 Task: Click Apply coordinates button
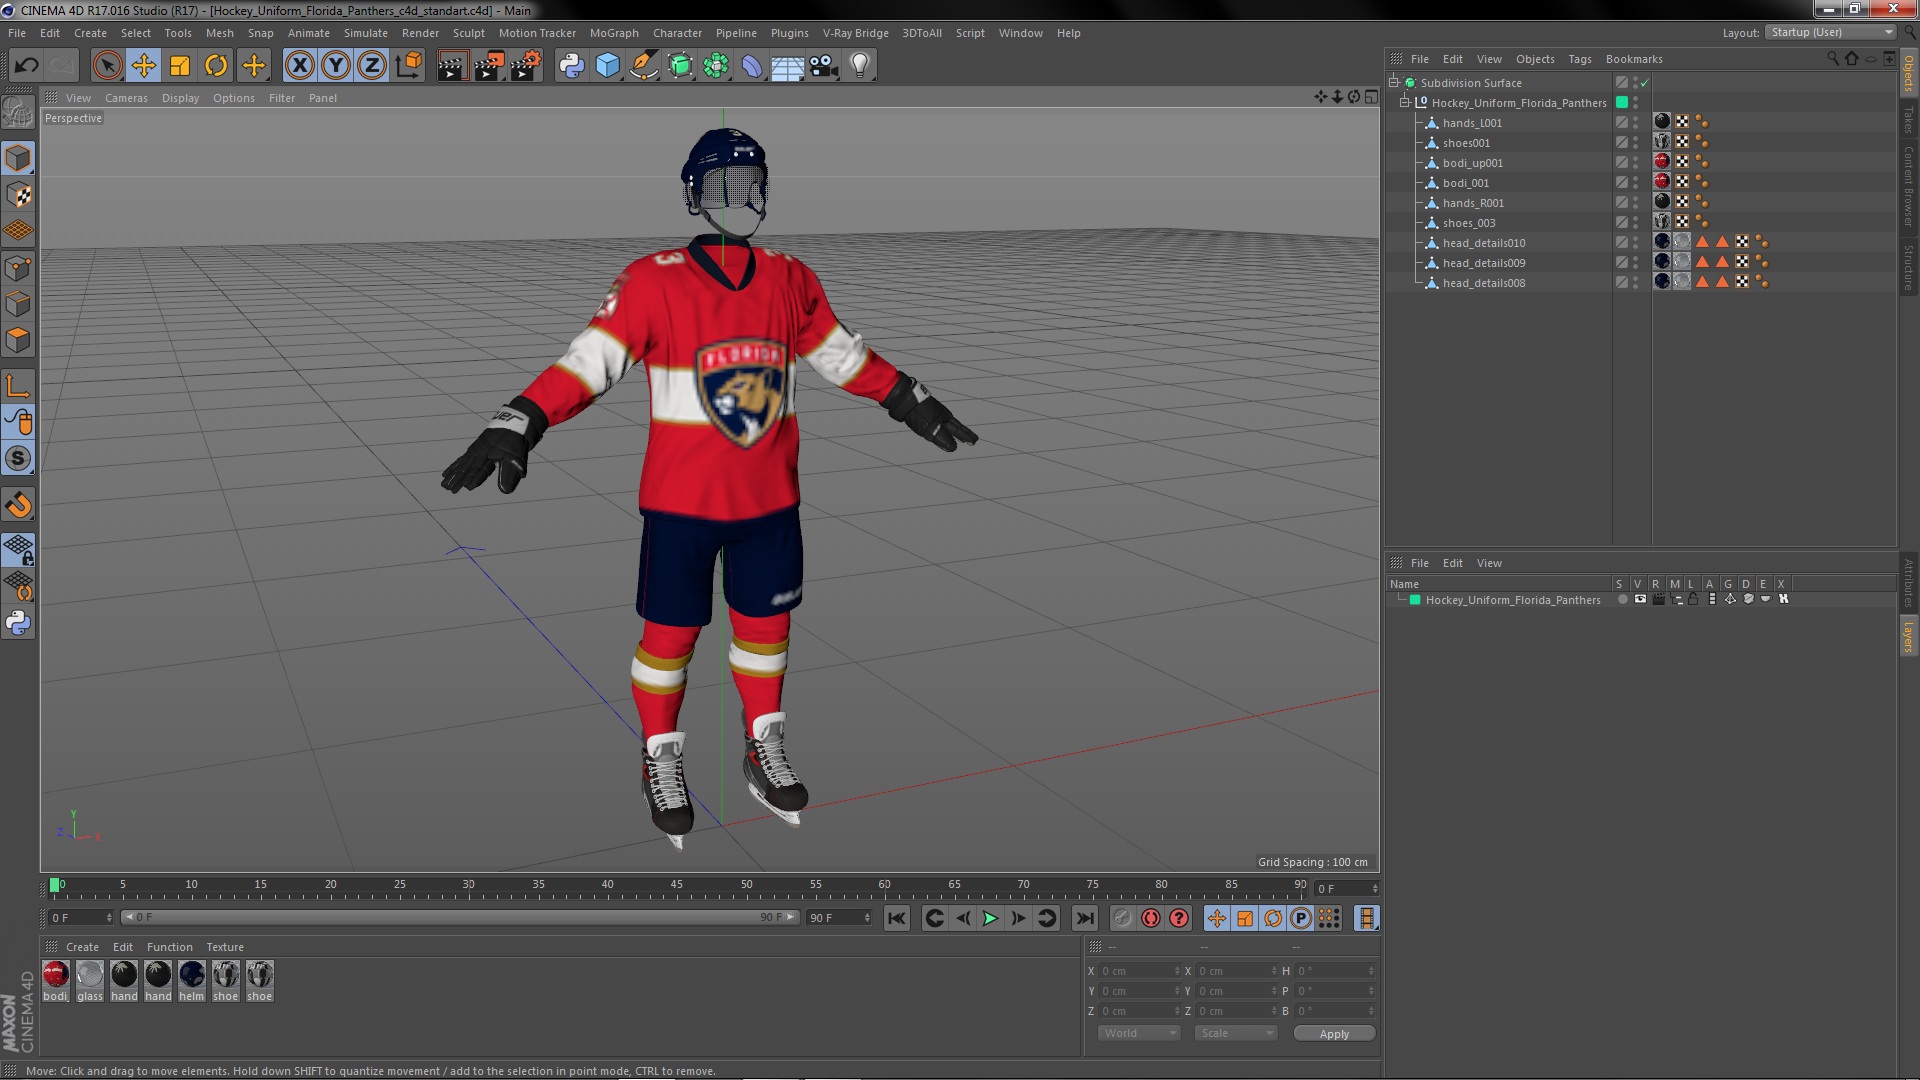[1334, 1033]
